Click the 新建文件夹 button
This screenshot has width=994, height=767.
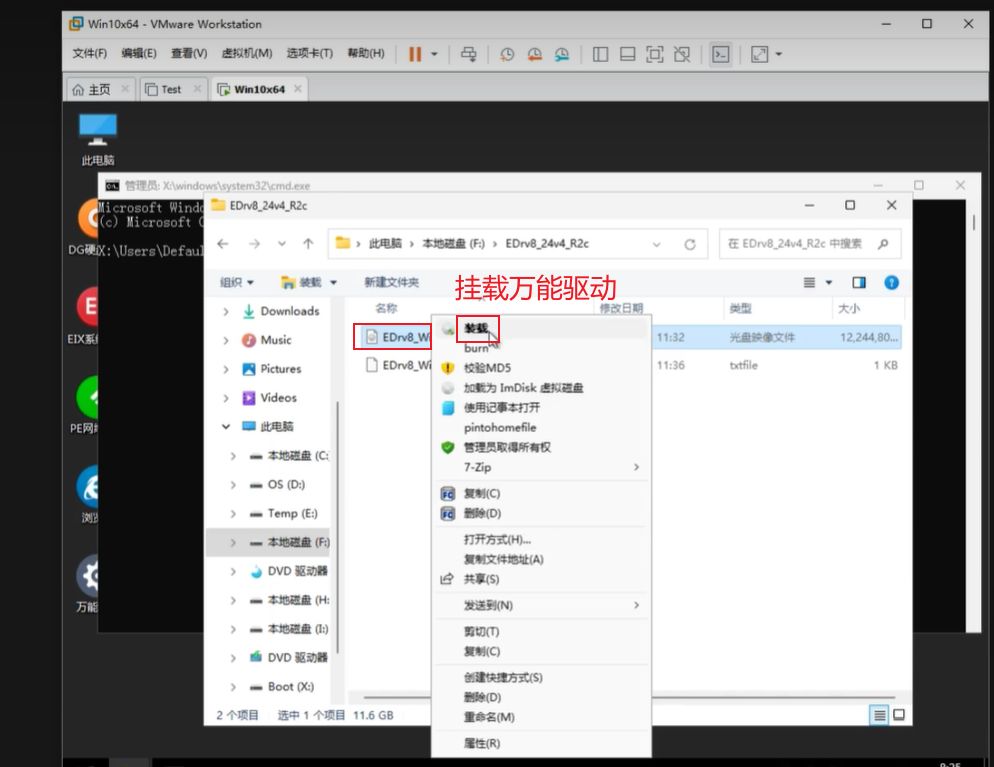(391, 283)
